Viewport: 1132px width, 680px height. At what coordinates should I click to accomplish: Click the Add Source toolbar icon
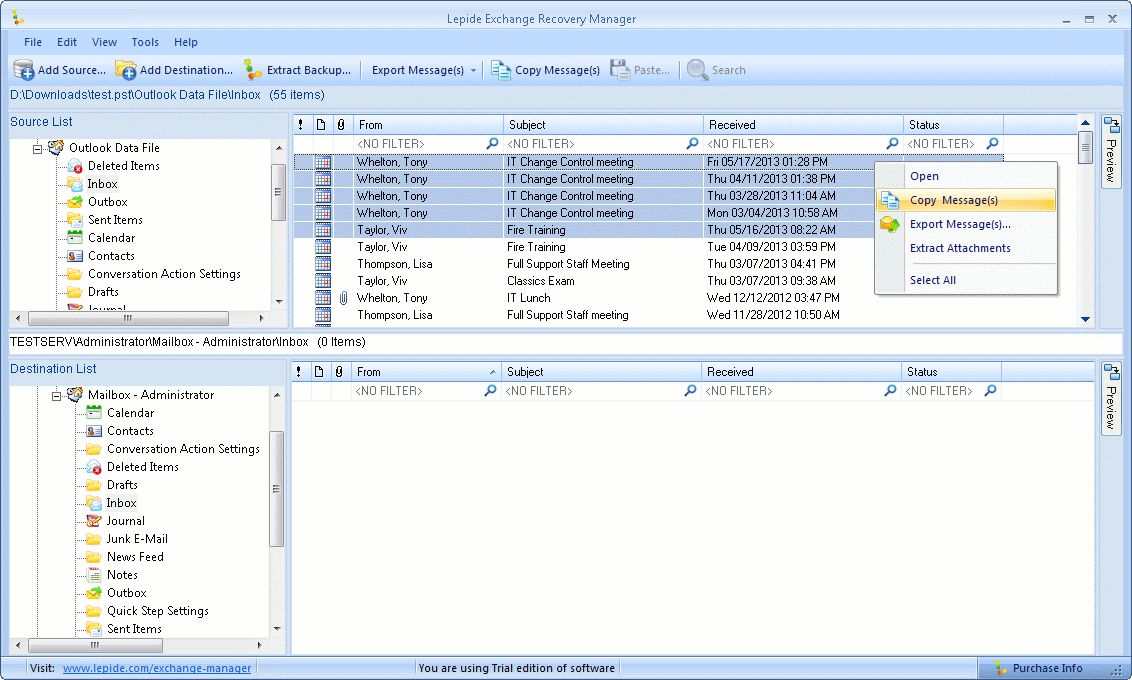[x=24, y=70]
